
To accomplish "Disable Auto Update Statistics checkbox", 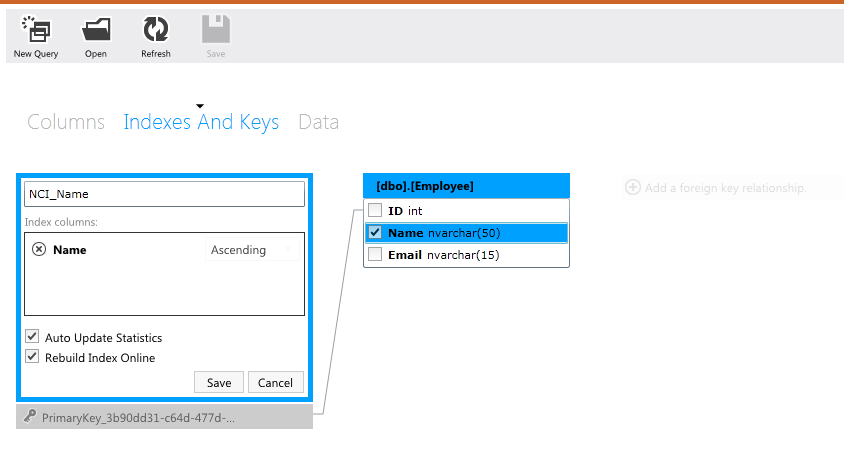I will coord(32,337).
